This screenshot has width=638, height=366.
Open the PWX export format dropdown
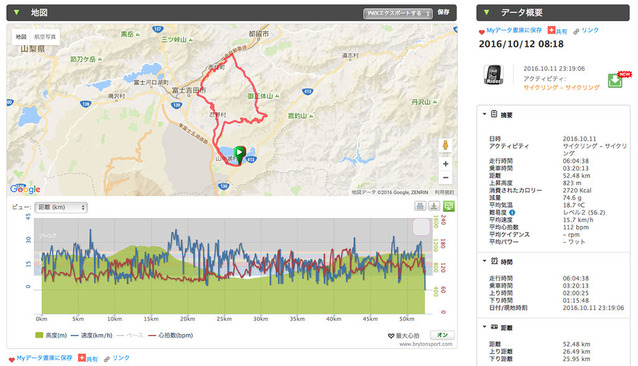398,13
